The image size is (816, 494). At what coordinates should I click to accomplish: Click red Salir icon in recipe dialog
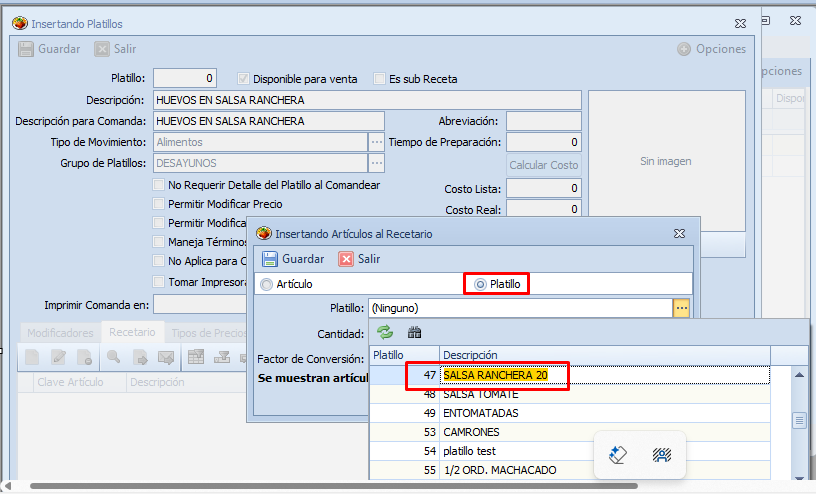(x=346, y=259)
